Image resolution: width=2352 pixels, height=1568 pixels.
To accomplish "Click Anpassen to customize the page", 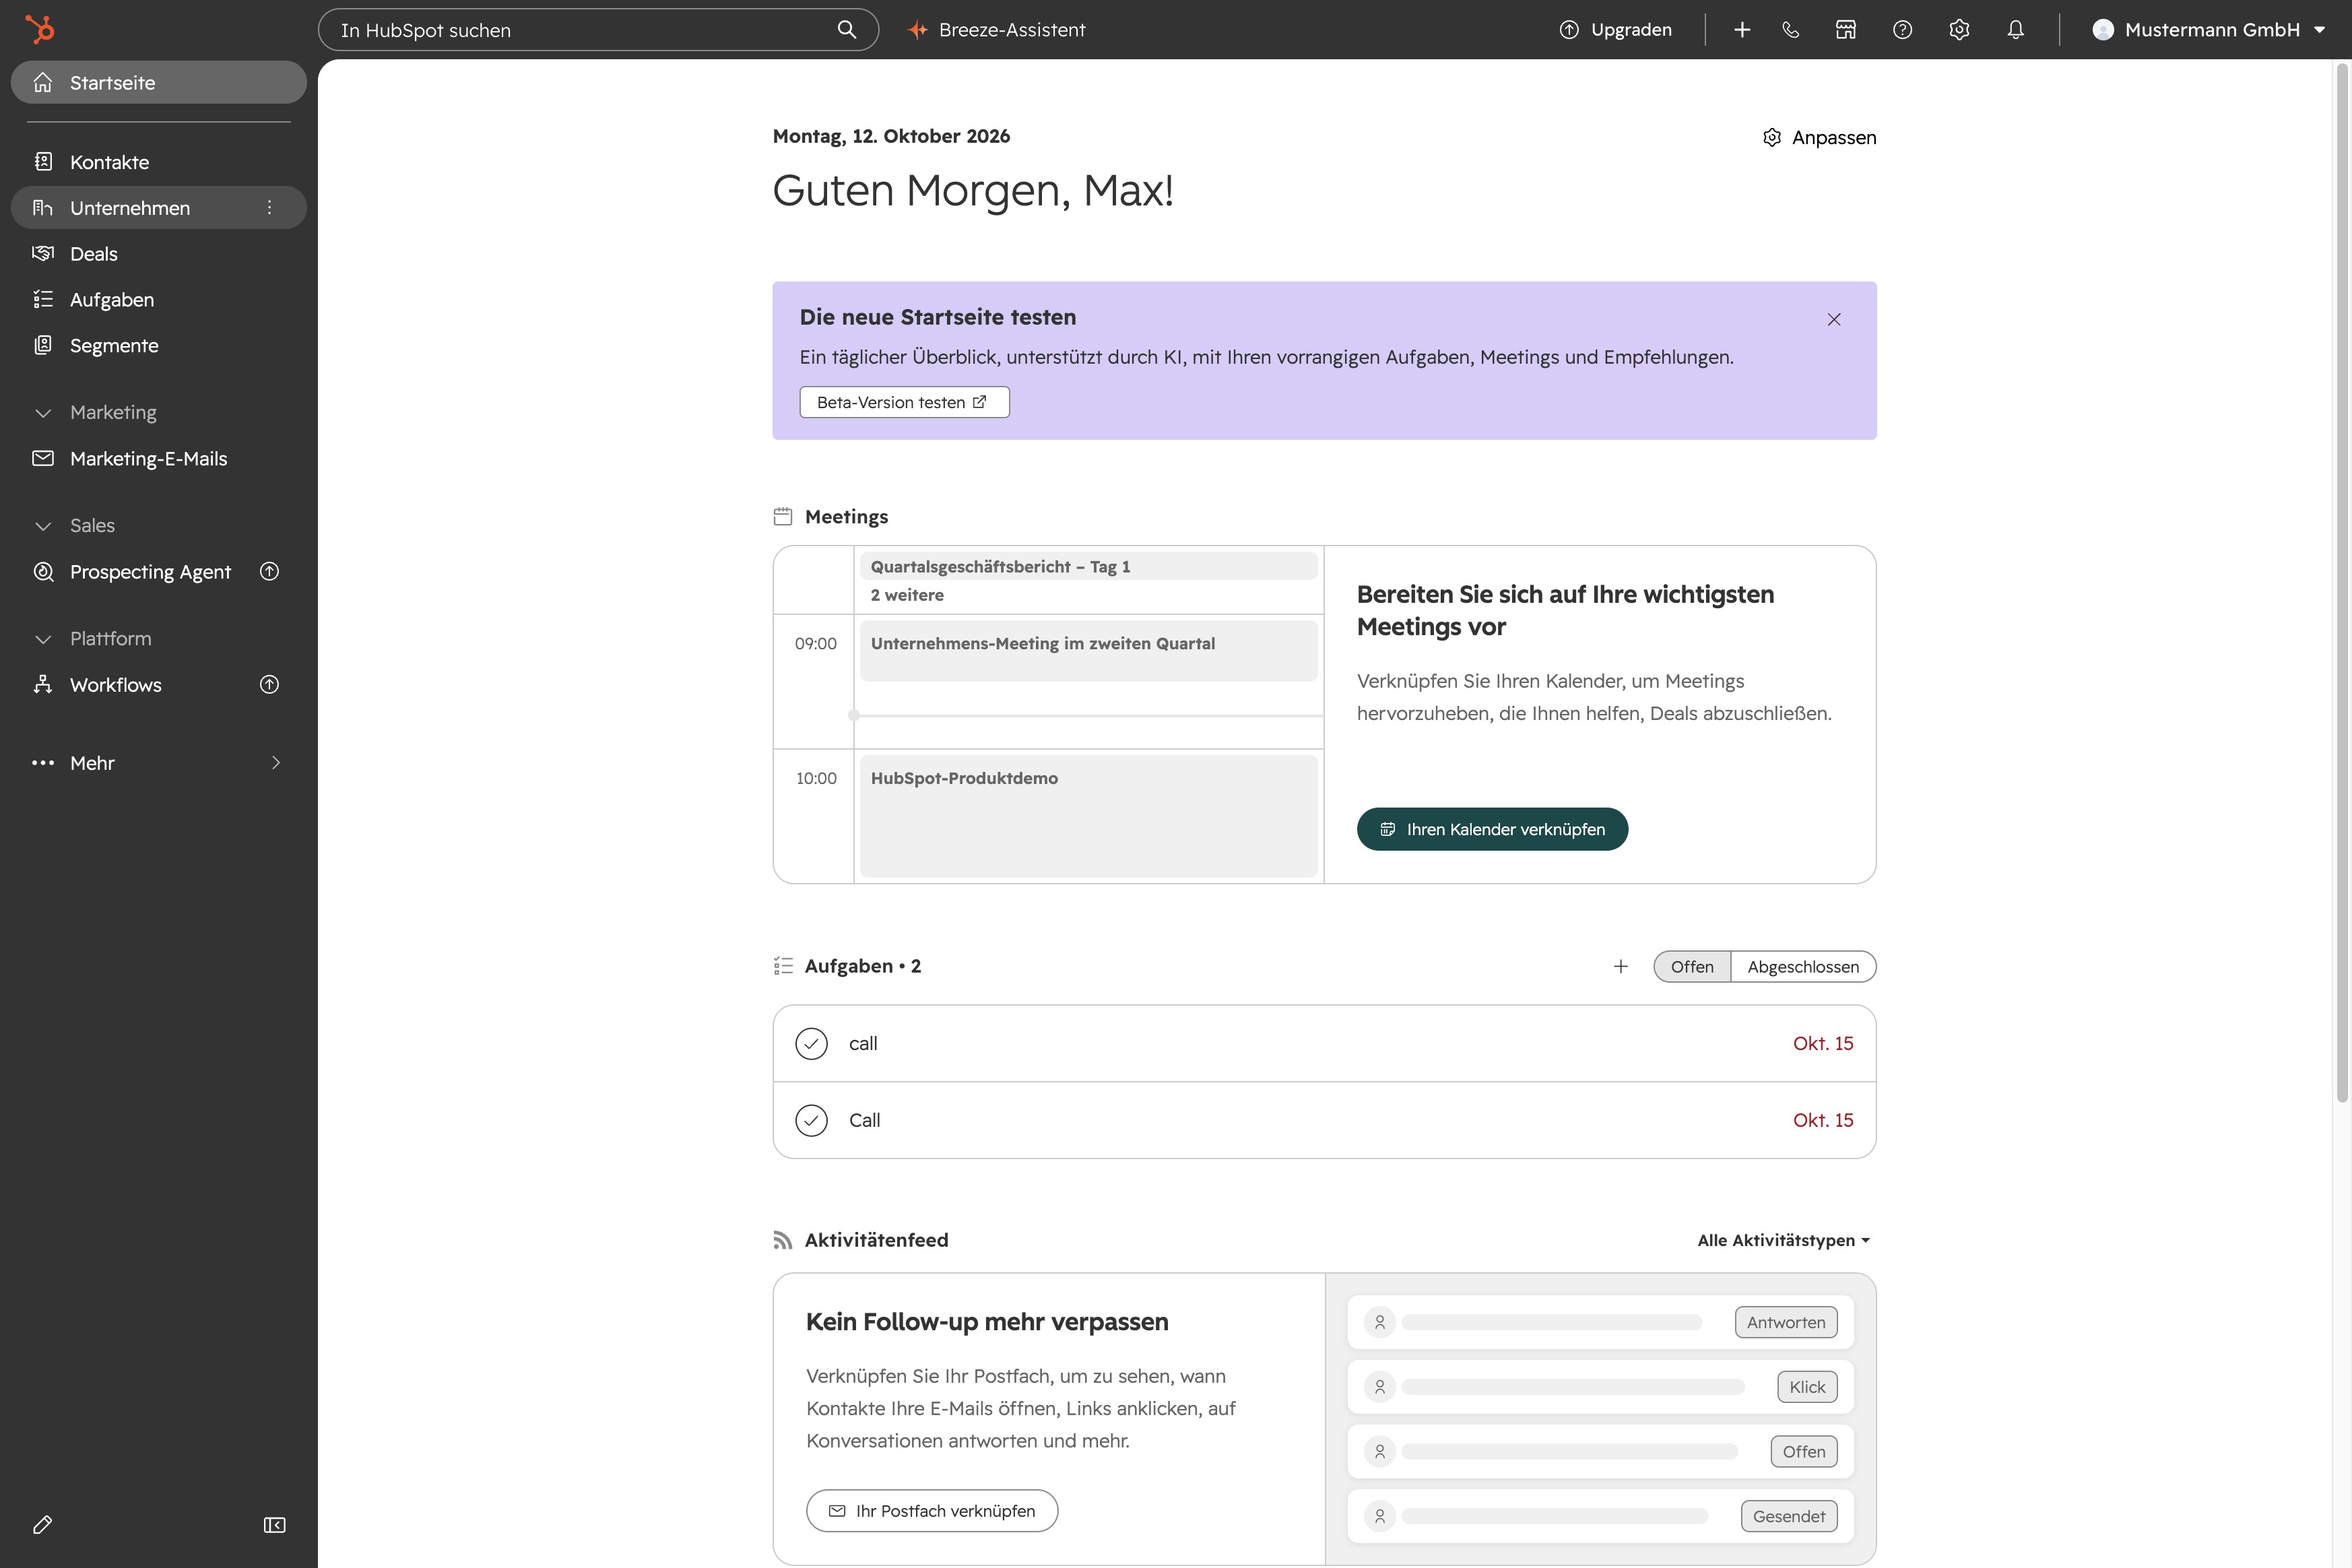I will pos(1819,137).
